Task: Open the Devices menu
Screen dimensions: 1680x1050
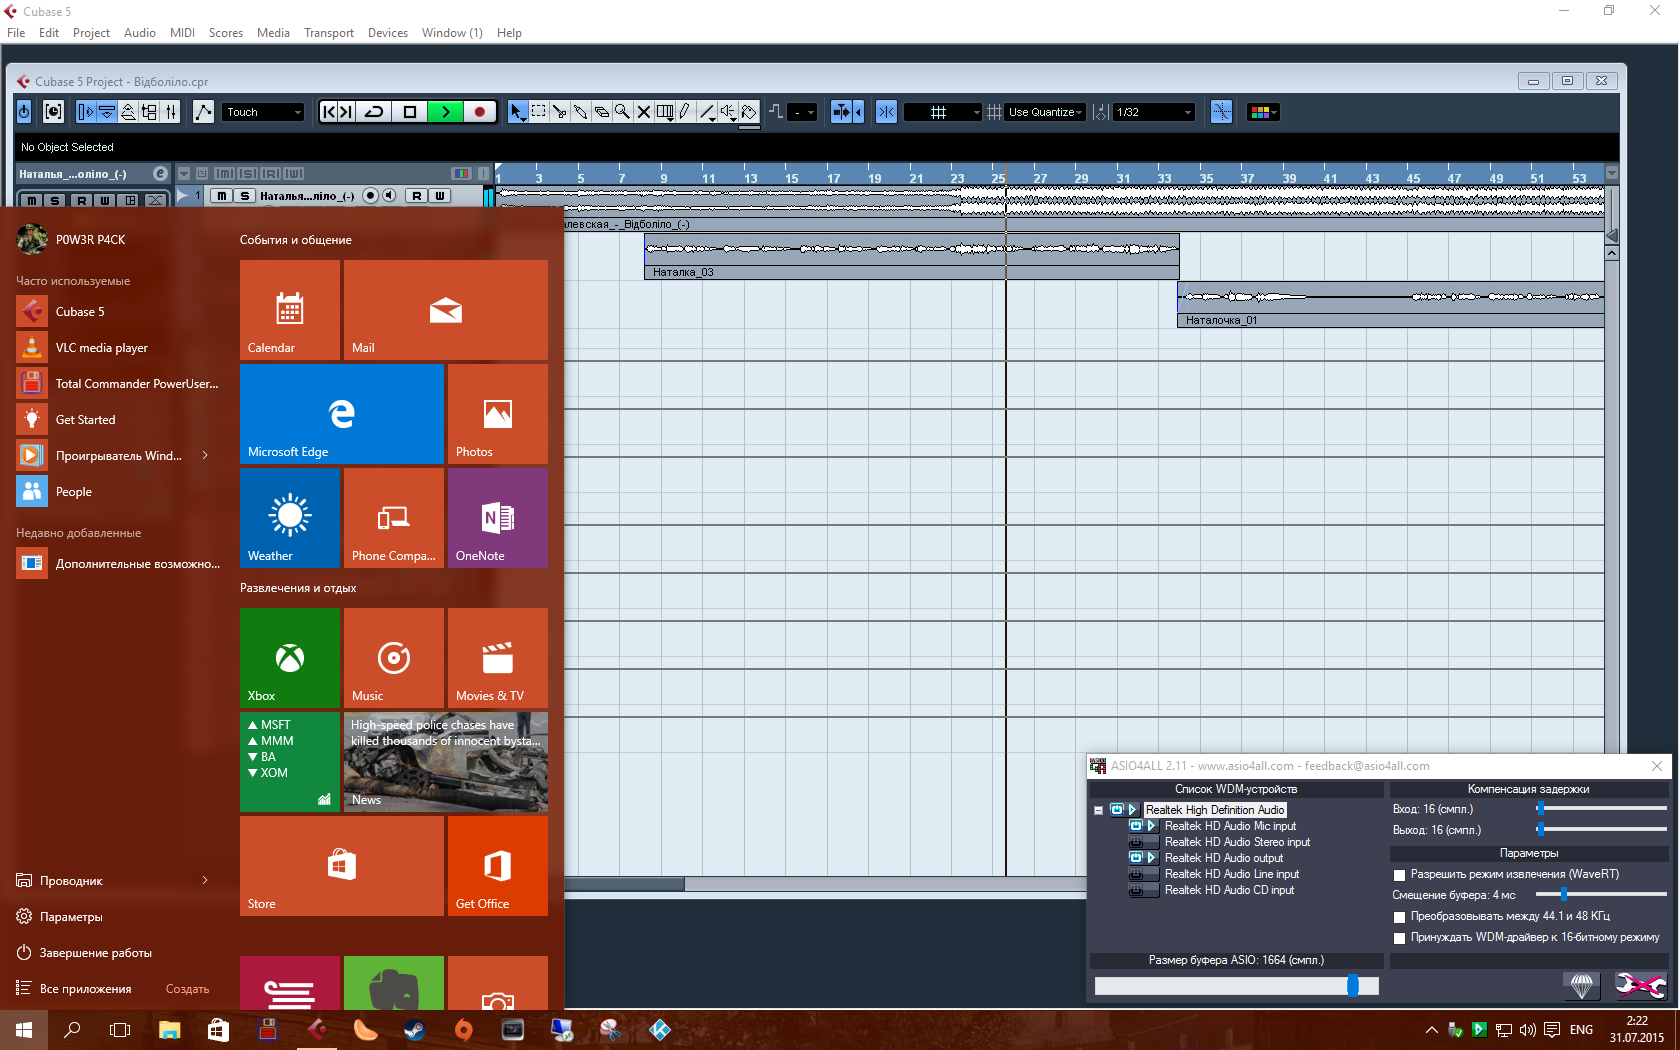Action: [388, 33]
